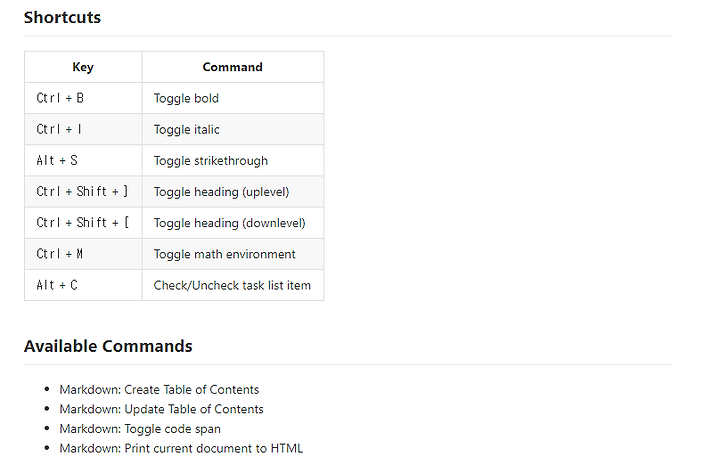Click the Ctrl + Shift + [ cell

(x=83, y=223)
